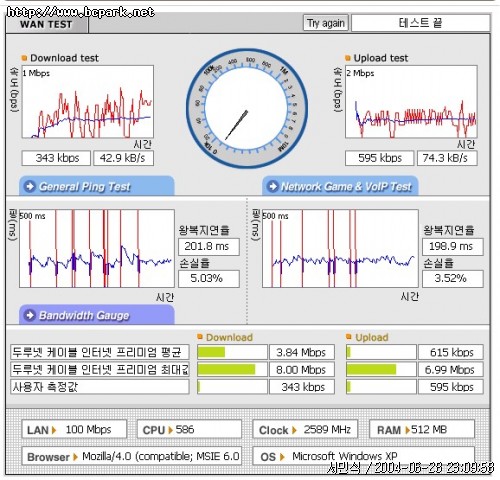This screenshot has height=480, width=500.
Task: Select the 343 kbps download speed value
Action: [56, 158]
